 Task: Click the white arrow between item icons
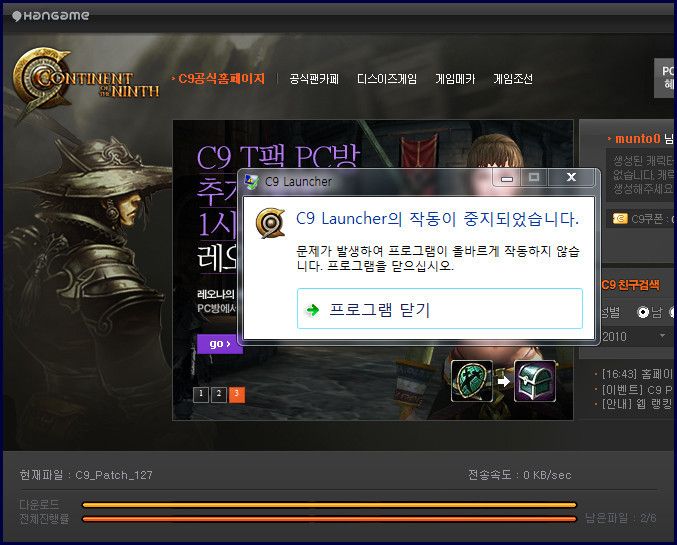[503, 381]
